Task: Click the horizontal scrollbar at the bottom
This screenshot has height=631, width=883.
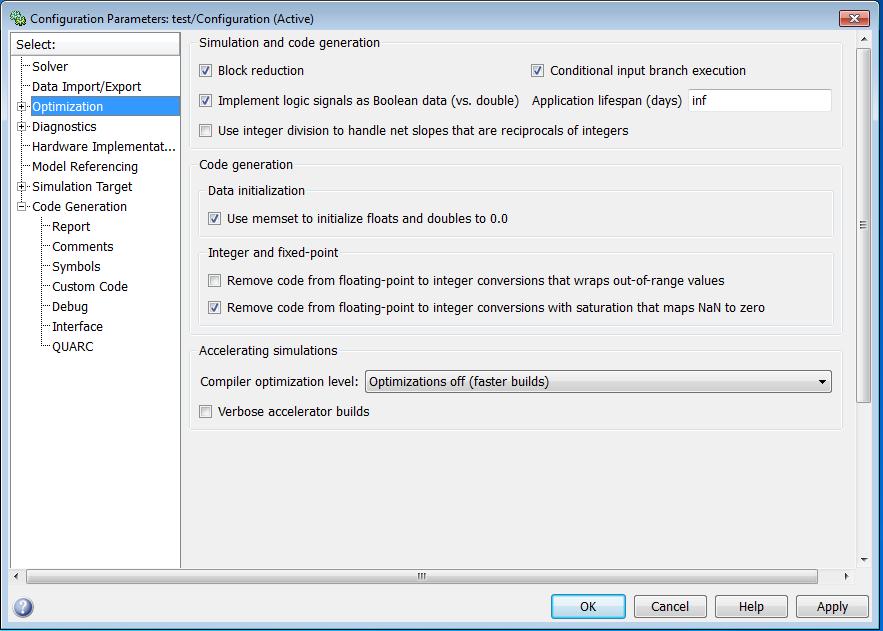Action: (x=420, y=577)
